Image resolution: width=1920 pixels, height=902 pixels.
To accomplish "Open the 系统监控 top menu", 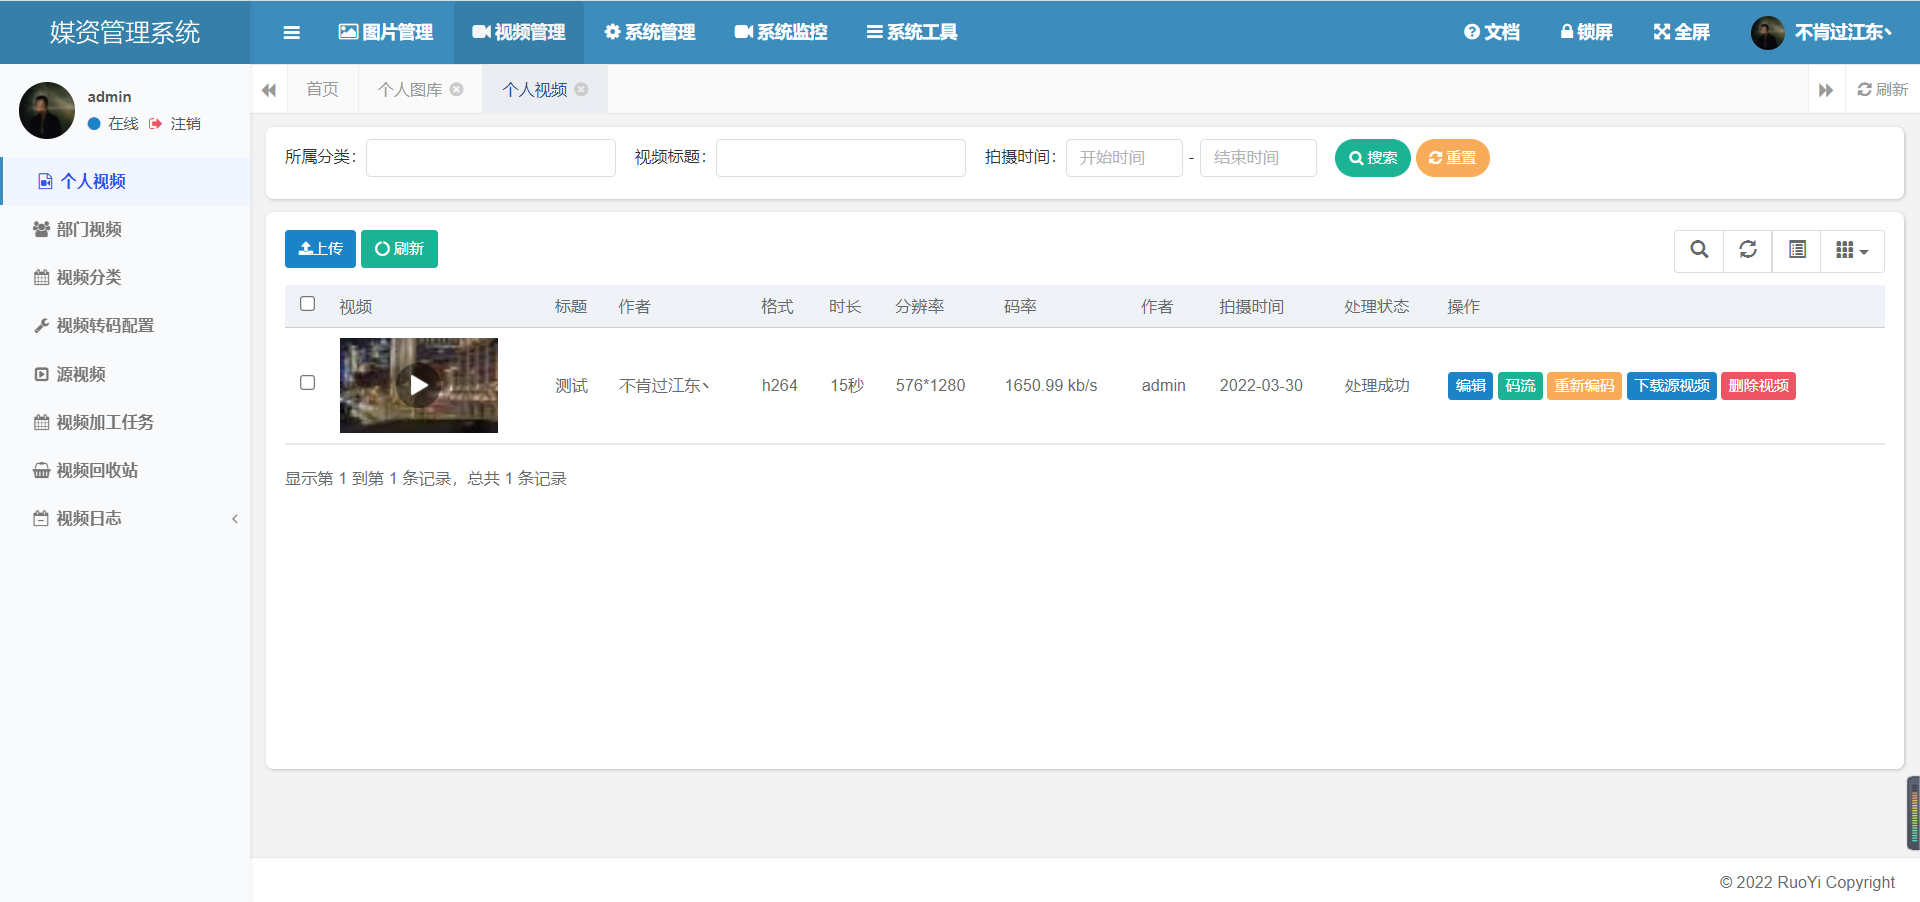I will [781, 32].
